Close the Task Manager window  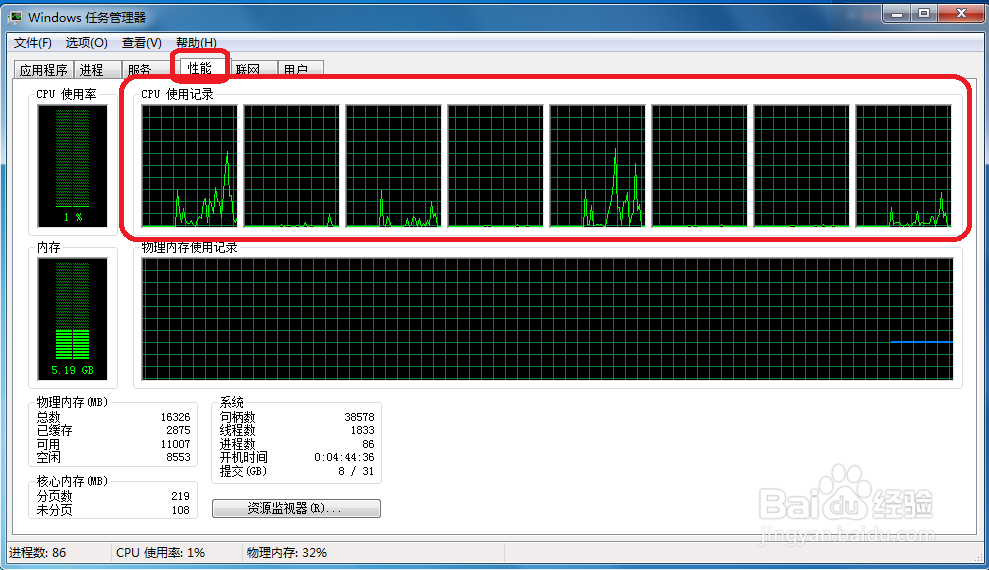coord(961,13)
